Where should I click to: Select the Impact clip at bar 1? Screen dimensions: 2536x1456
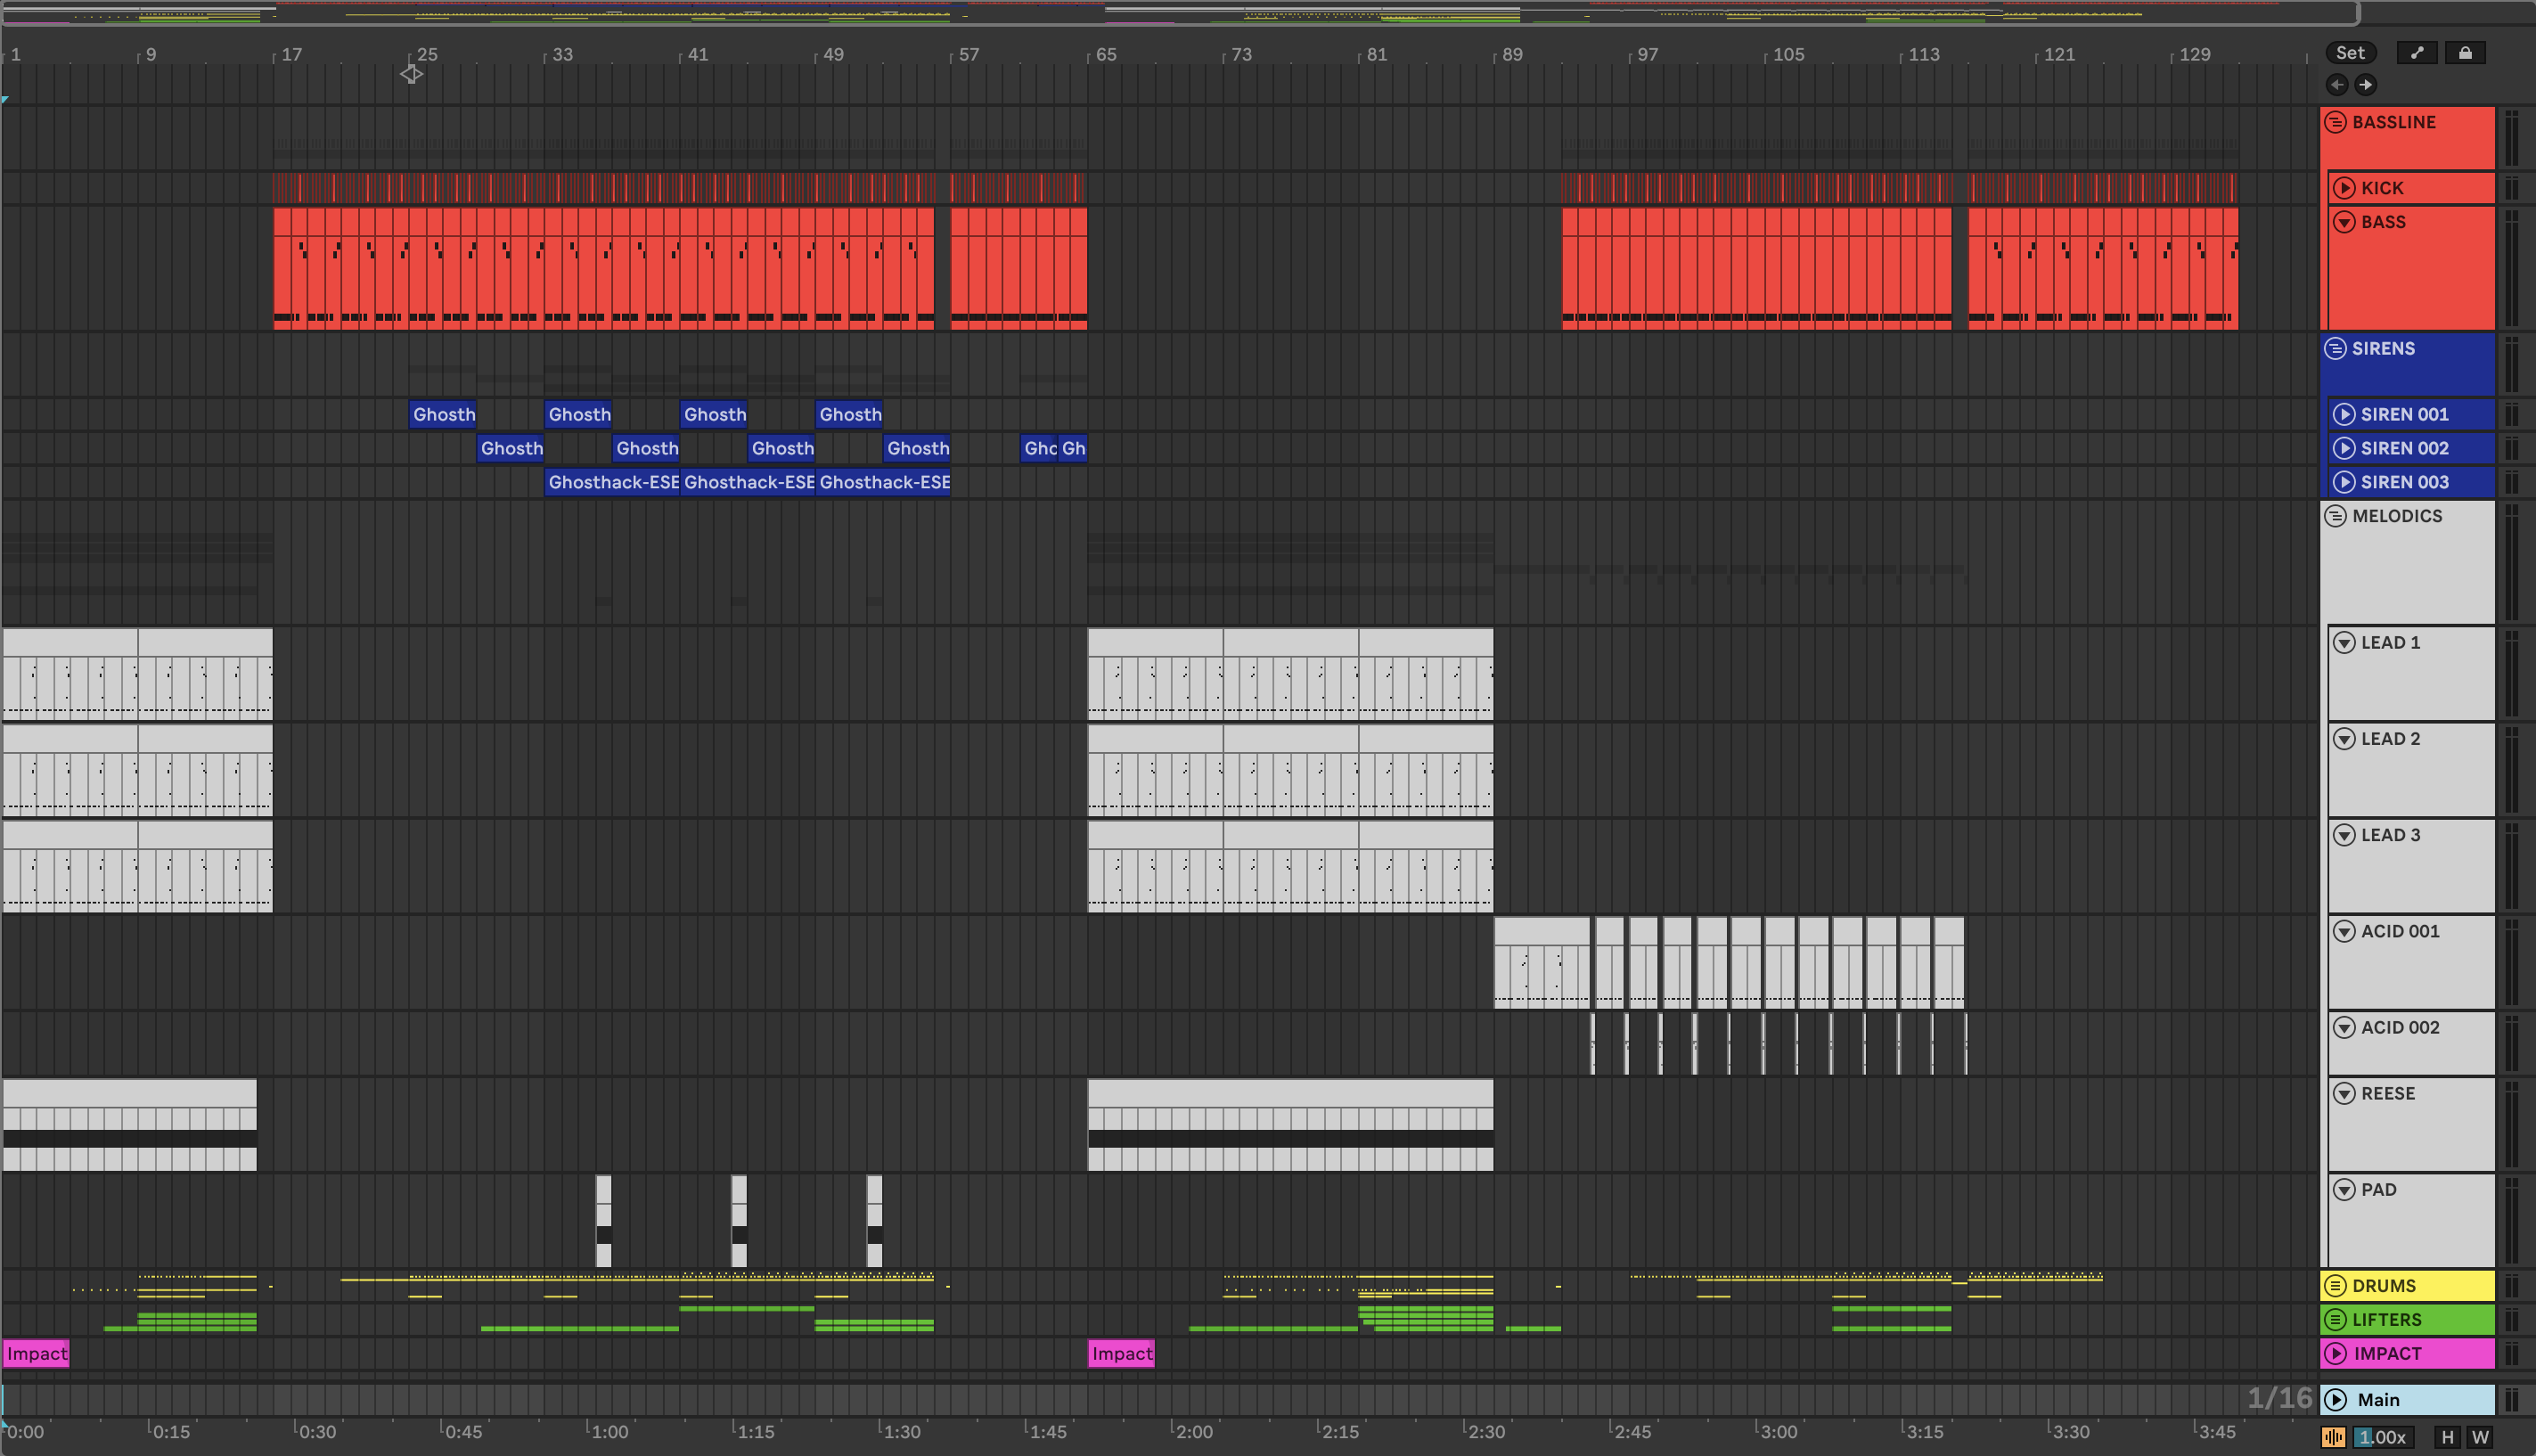tap(36, 1354)
